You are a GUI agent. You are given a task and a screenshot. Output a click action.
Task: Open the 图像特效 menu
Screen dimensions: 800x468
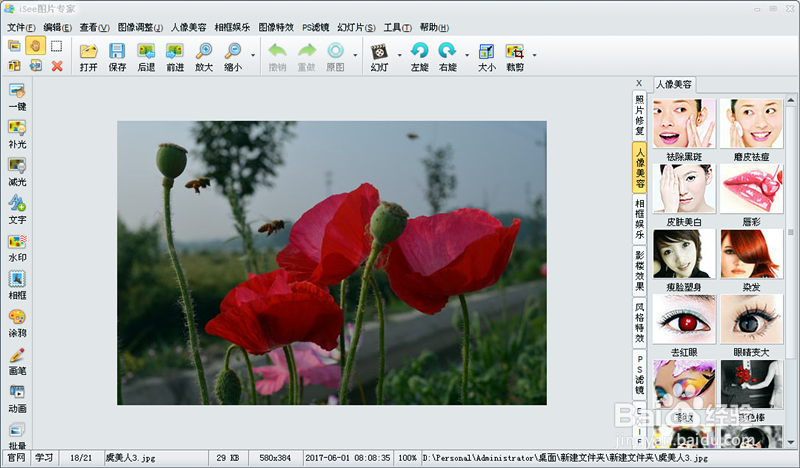(x=276, y=28)
